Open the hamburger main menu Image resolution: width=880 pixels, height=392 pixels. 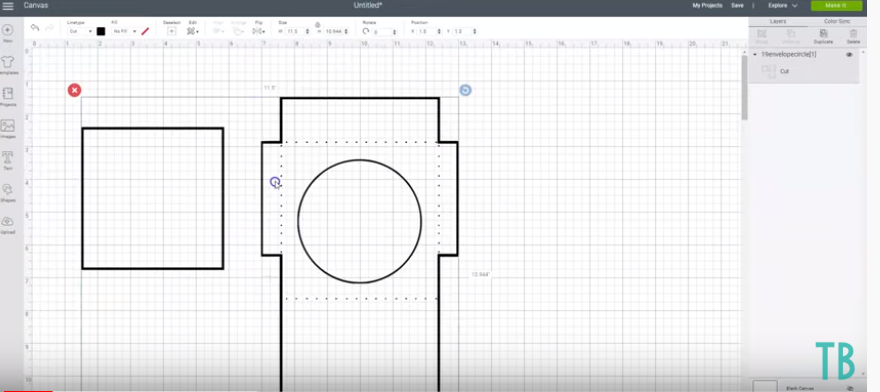[x=8, y=6]
